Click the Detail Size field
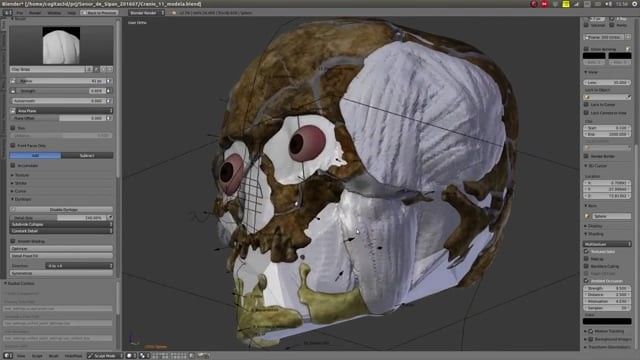The height and width of the screenshot is (360, 640). click(58, 218)
